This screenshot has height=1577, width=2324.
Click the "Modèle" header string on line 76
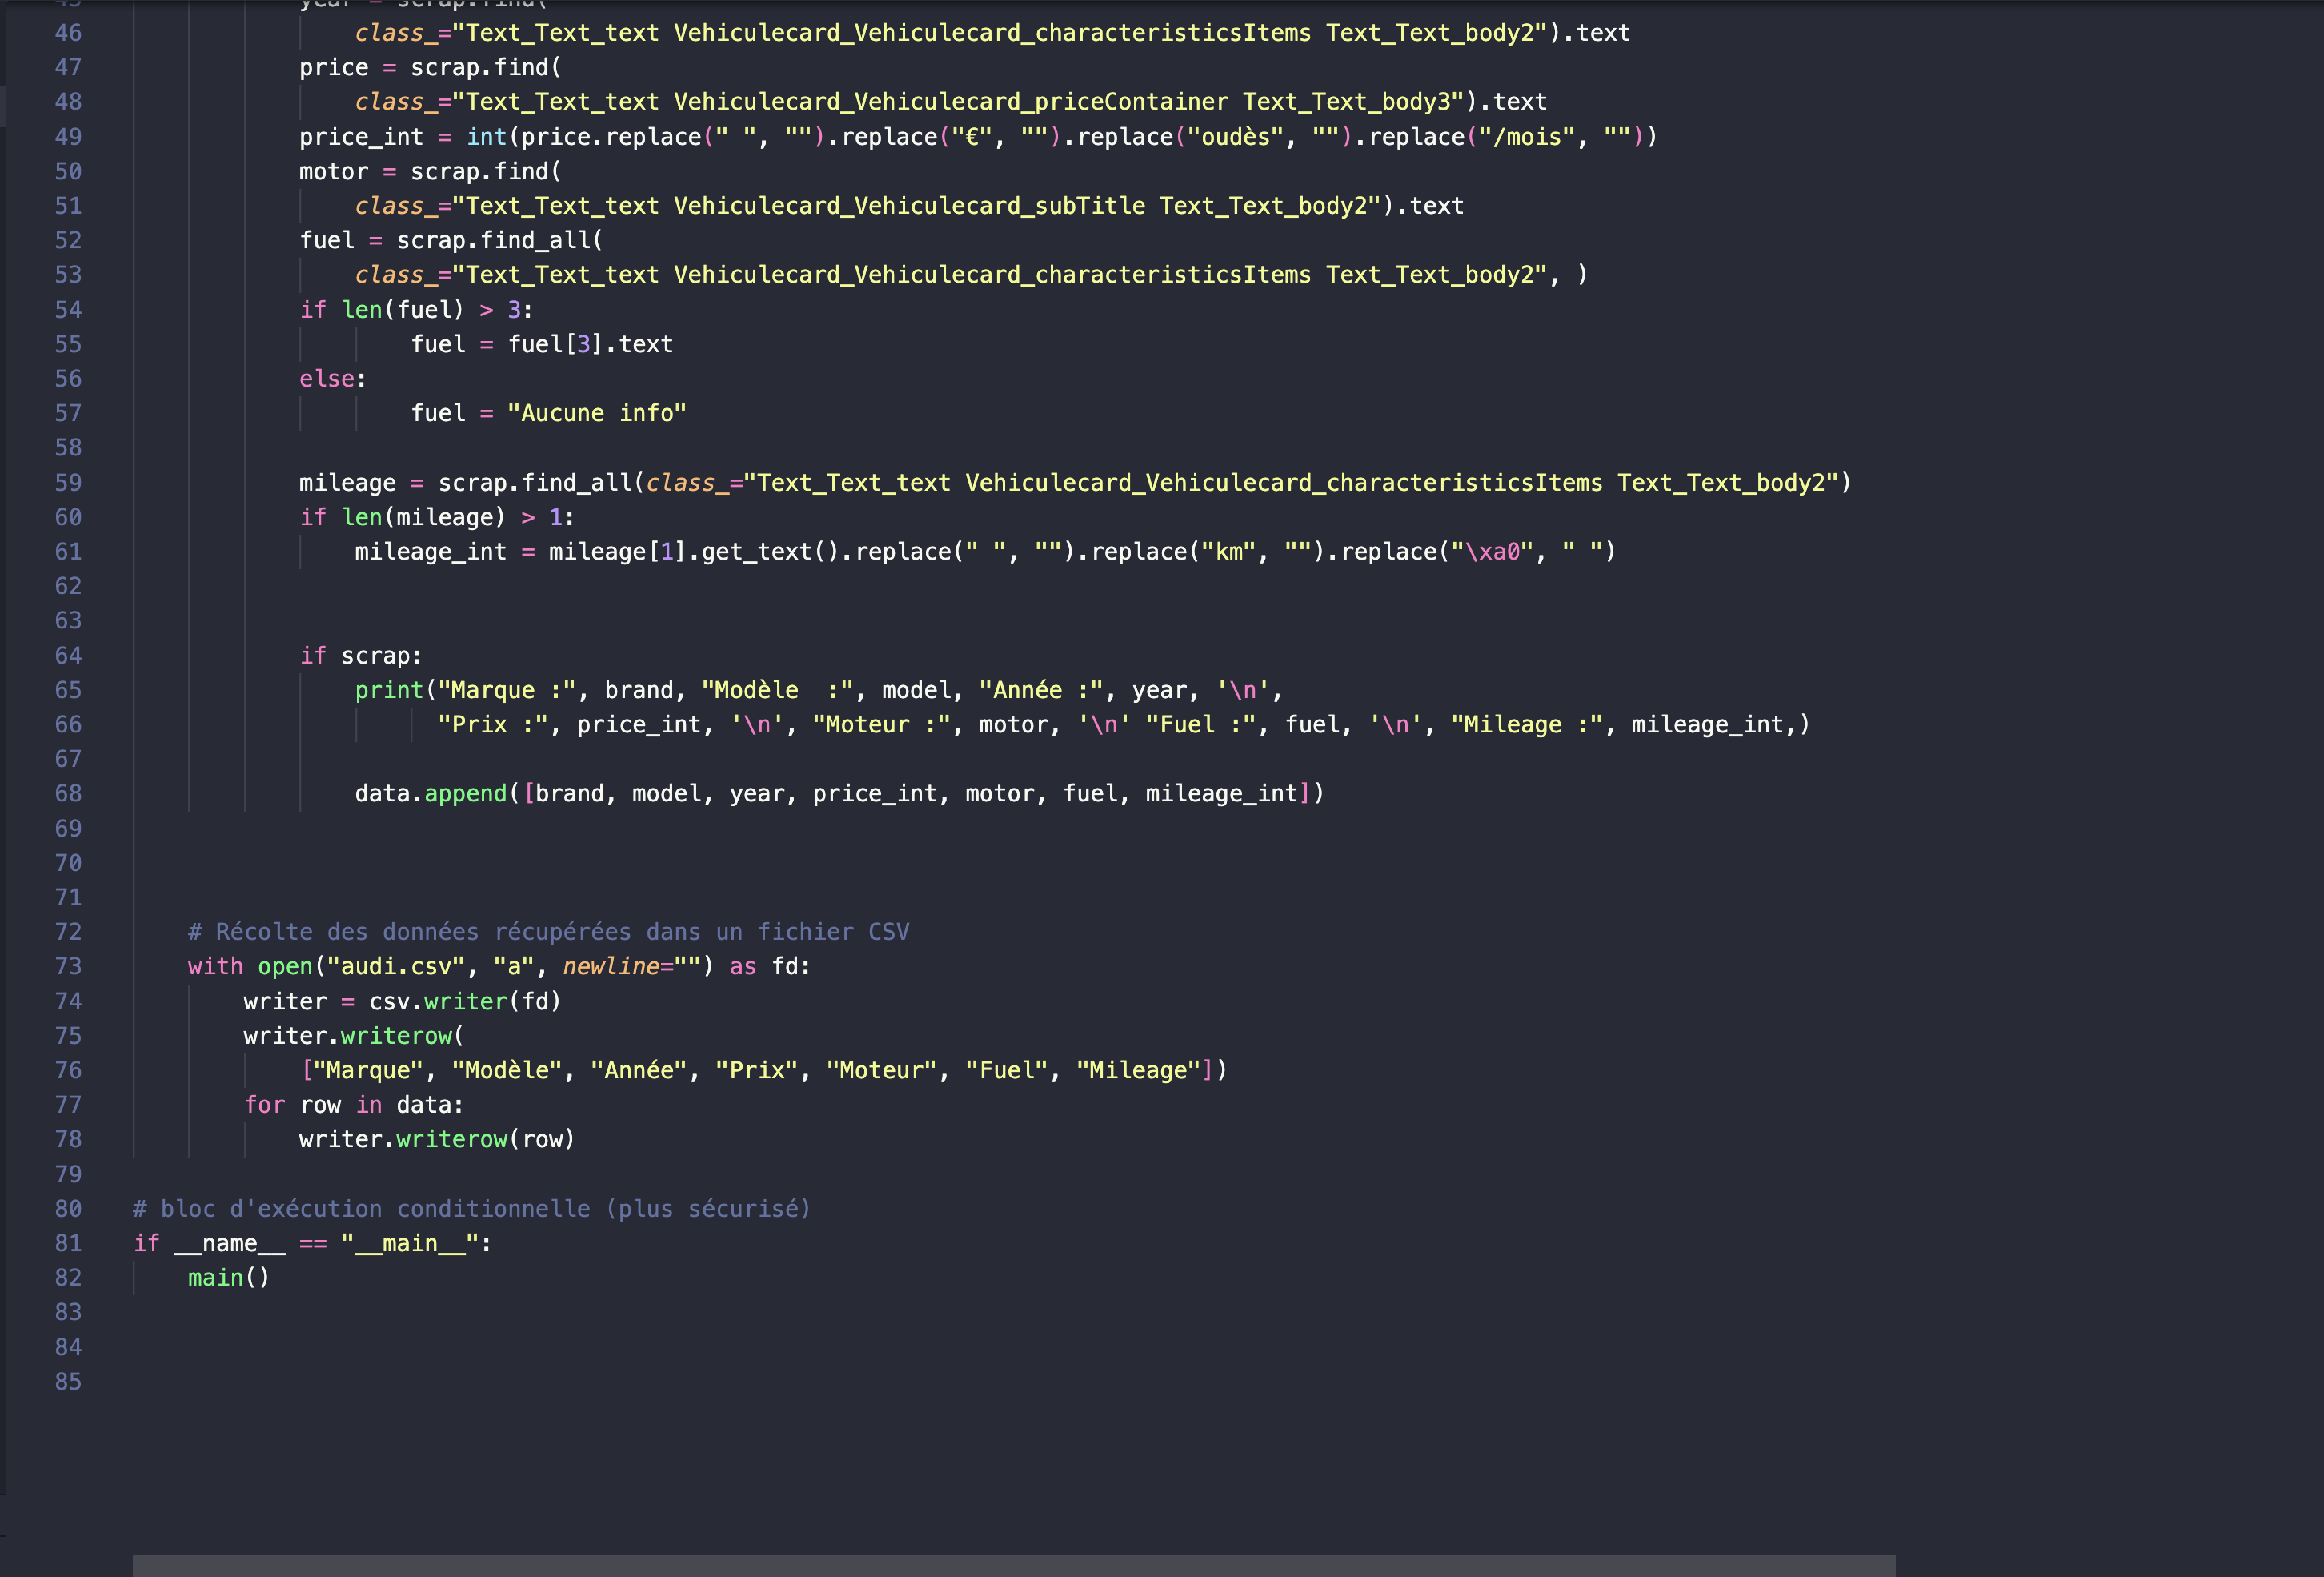coord(507,1071)
